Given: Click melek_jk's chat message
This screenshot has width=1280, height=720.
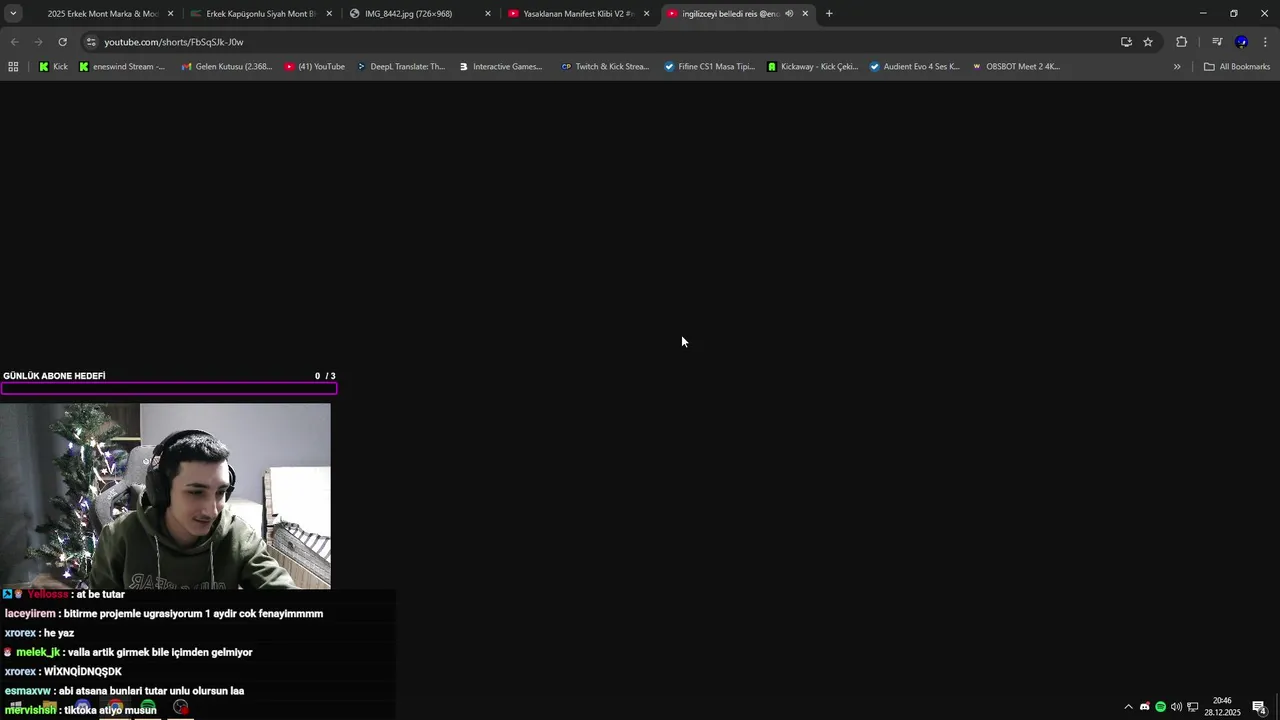Looking at the screenshot, I should (128, 652).
